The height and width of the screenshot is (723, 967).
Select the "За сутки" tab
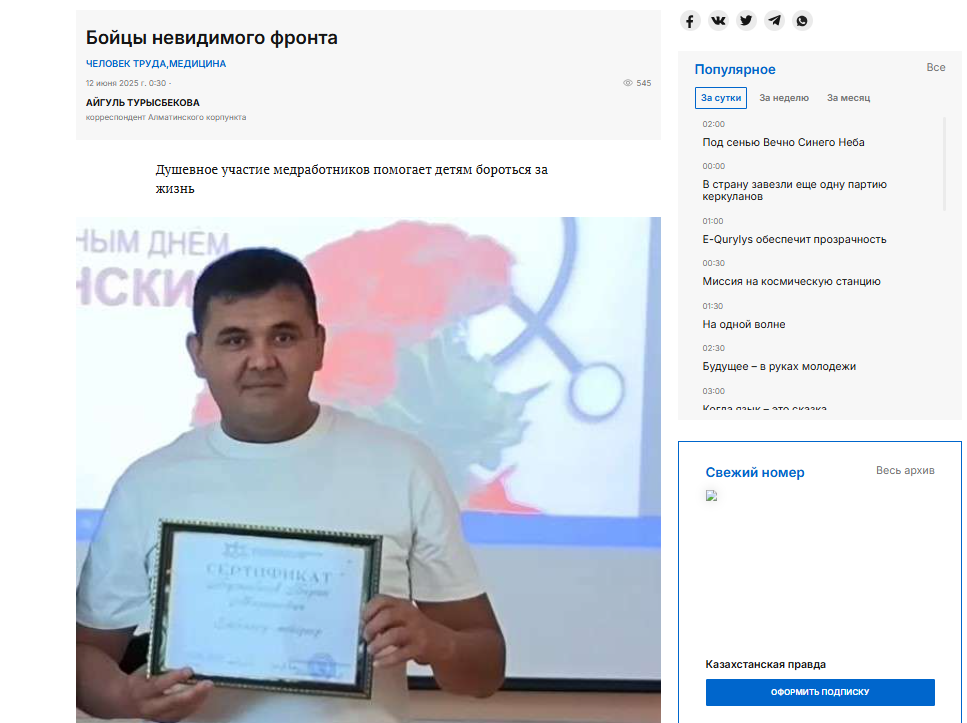click(x=721, y=98)
